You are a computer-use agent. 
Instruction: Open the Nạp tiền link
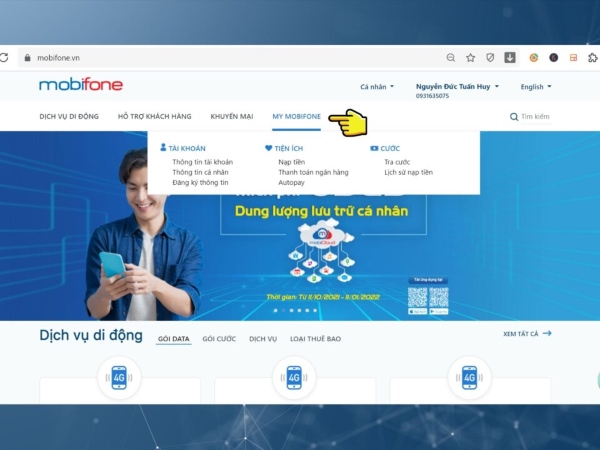pyautogui.click(x=291, y=161)
